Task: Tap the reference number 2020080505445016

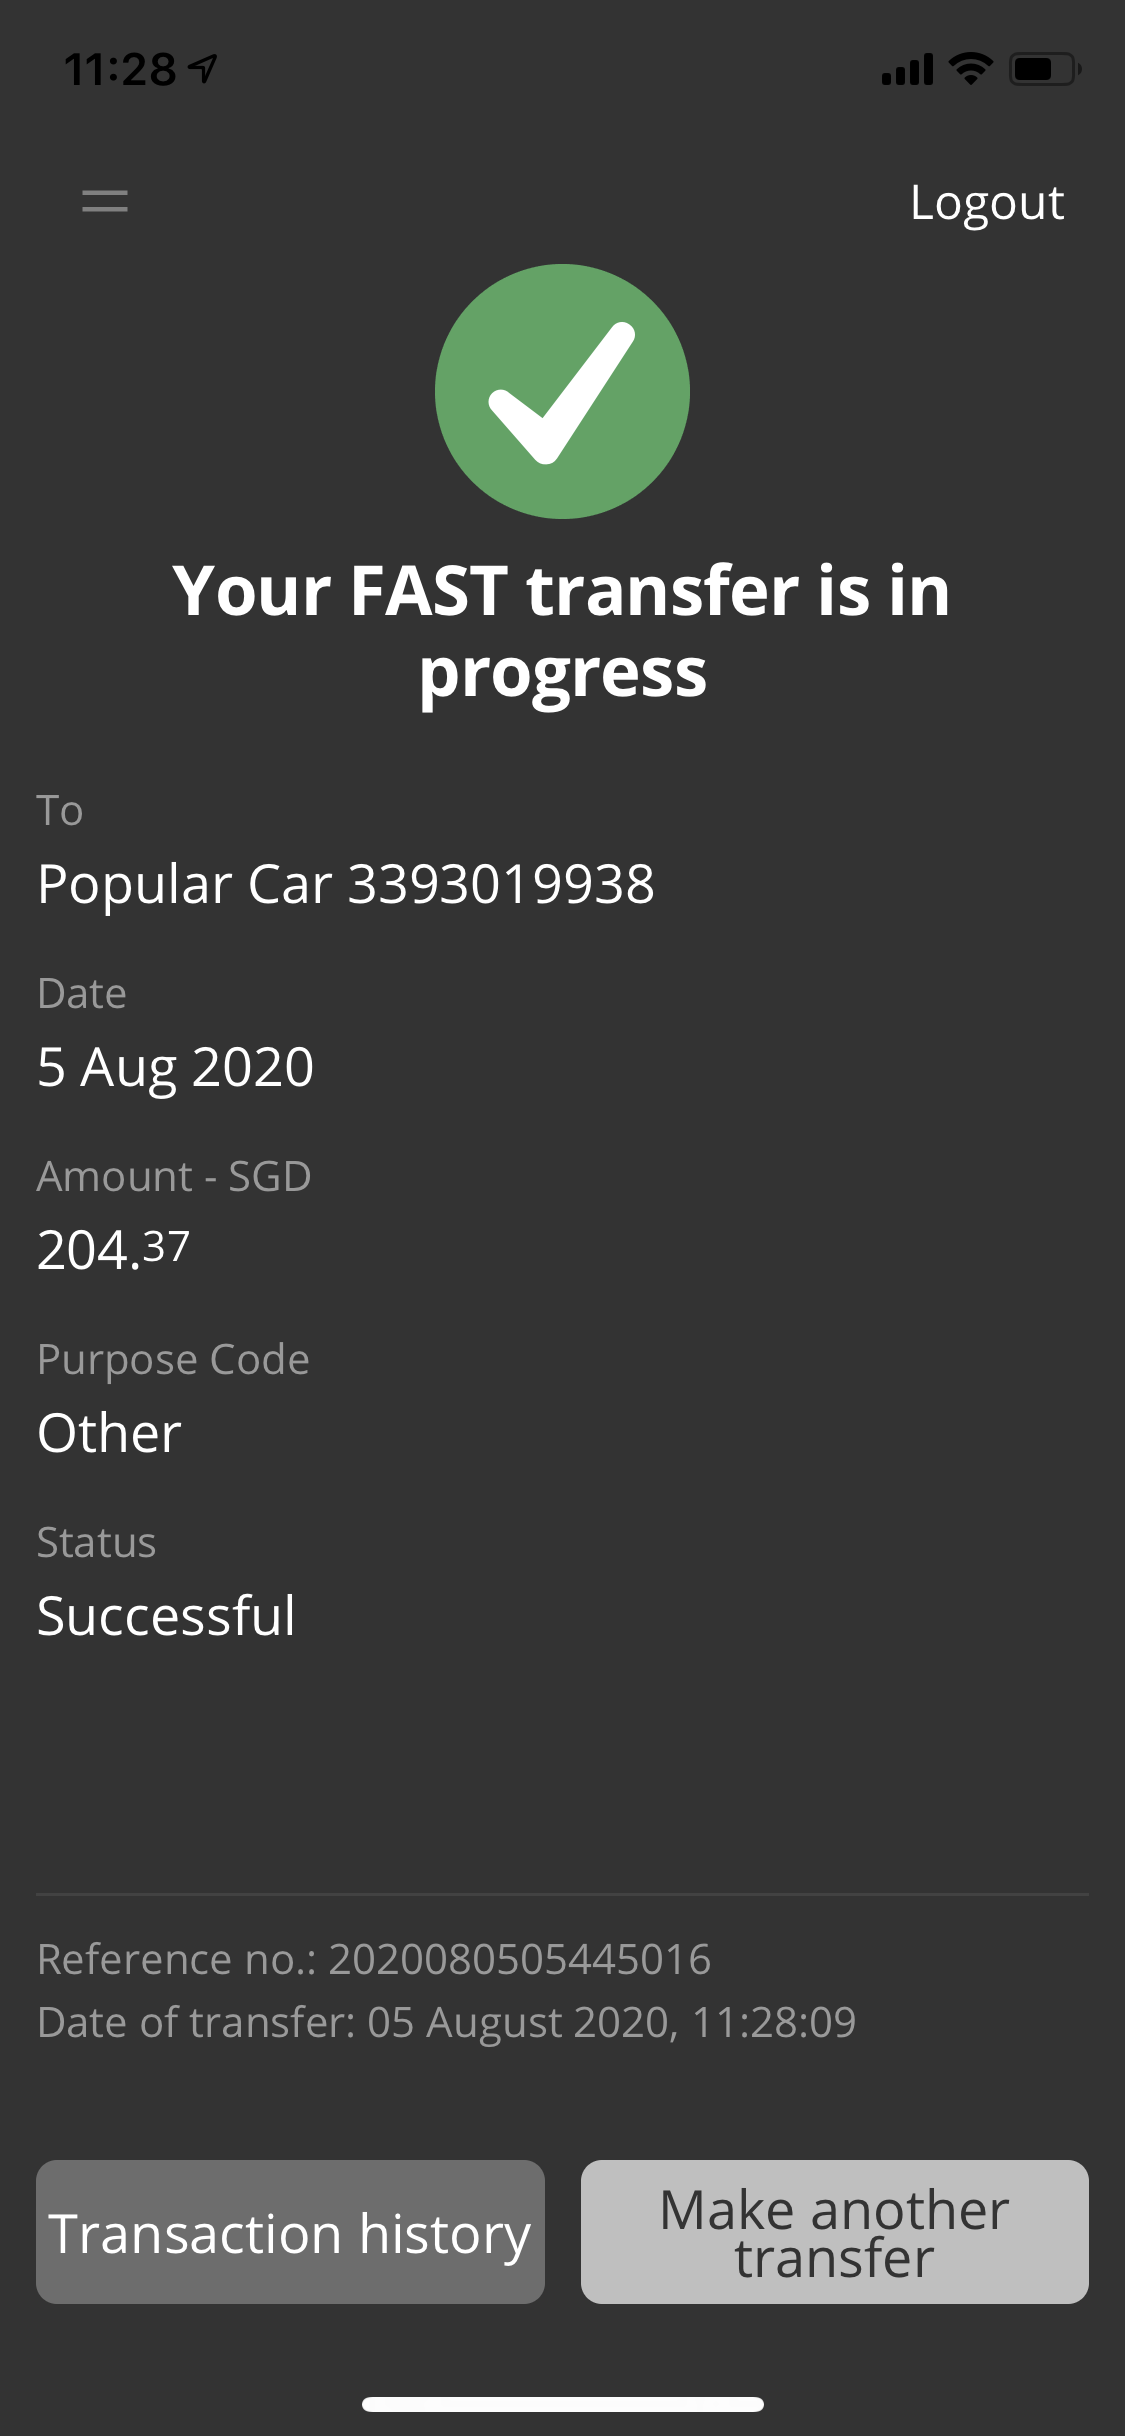Action: 519,1959
